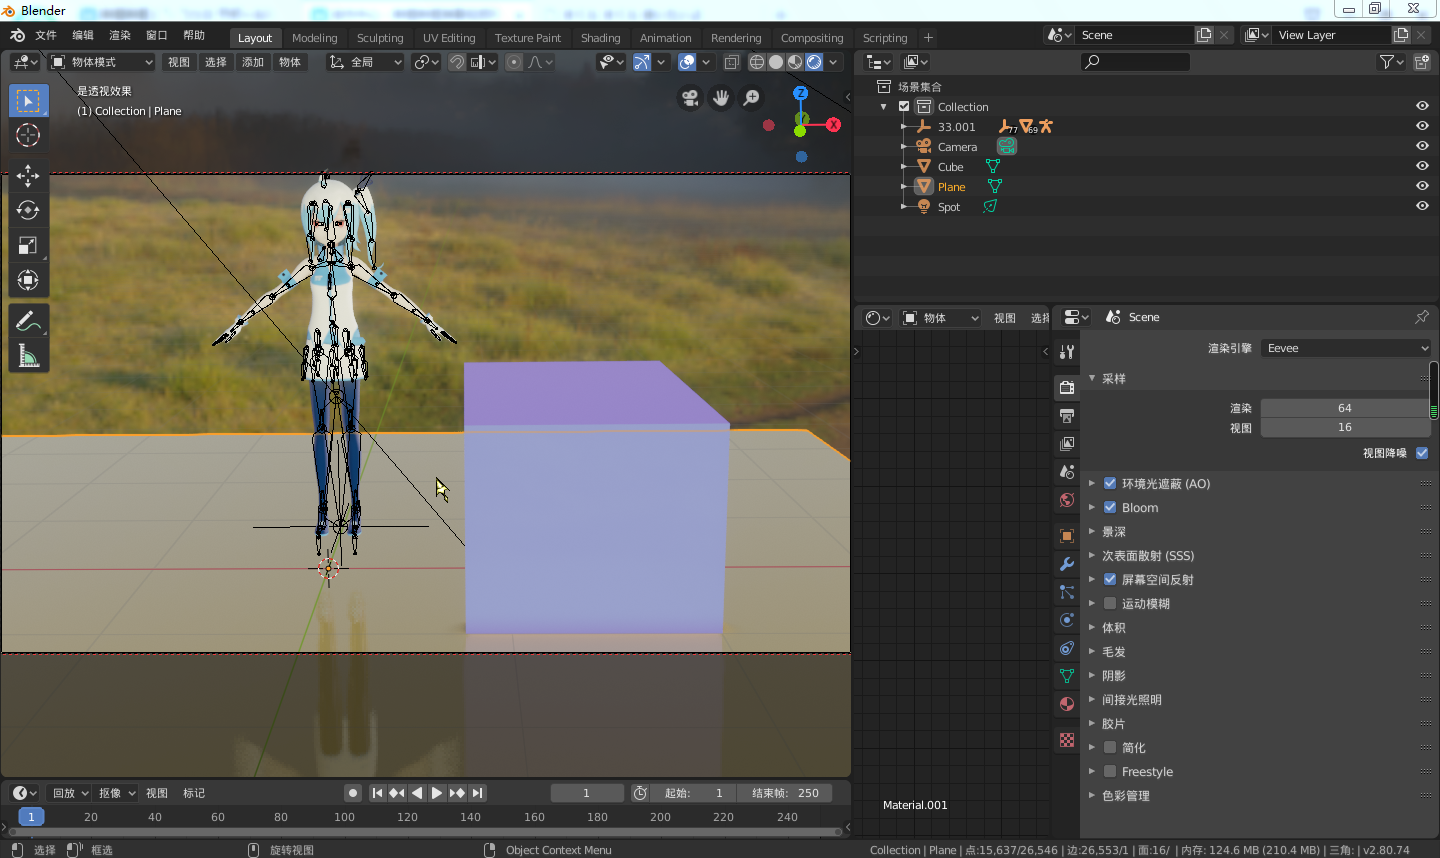This screenshot has width=1440, height=858.
Task: Play the animation forward
Action: 437,793
